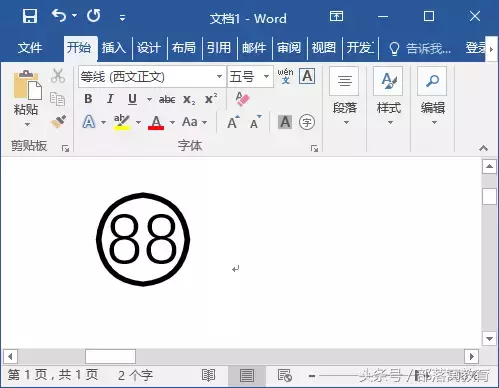Open the 布局 ribbon tab
Screen dimensions: 499x388
point(184,48)
